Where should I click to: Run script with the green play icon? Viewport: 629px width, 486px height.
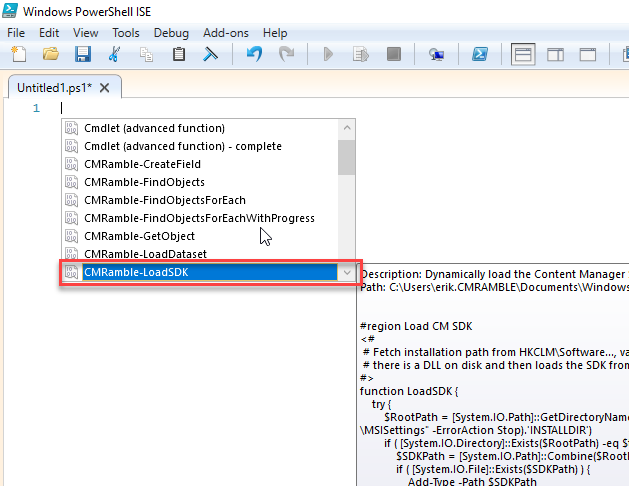pos(328,54)
